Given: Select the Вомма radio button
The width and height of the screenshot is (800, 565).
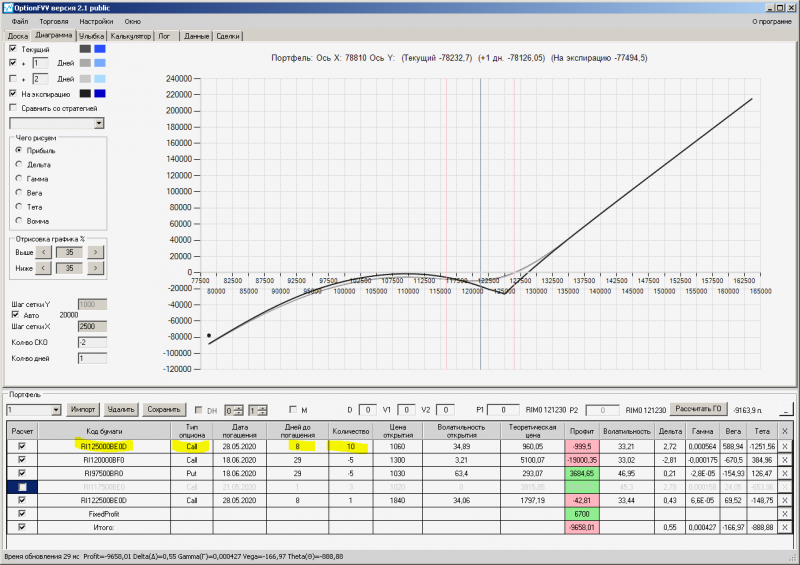Looking at the screenshot, I should 19,221.
